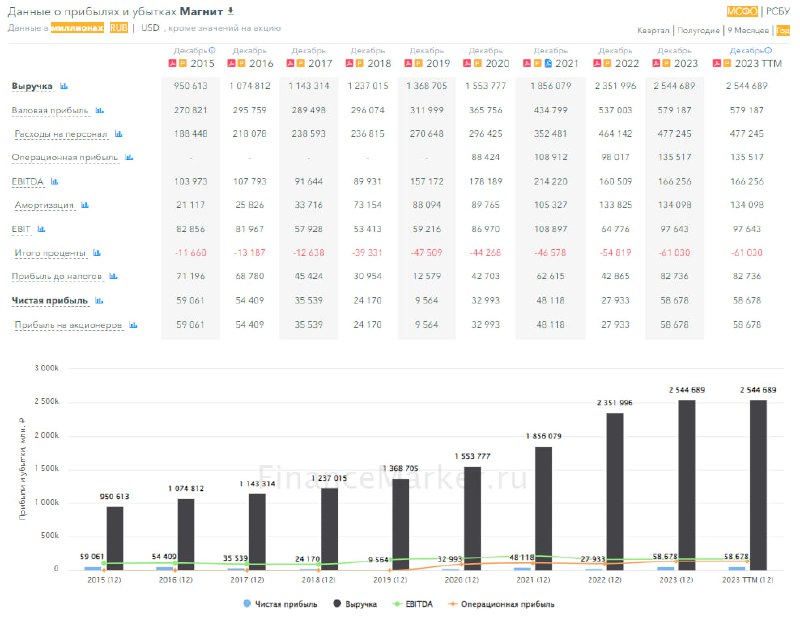Toggle Чистая прибыль series in chart legend

point(281,604)
